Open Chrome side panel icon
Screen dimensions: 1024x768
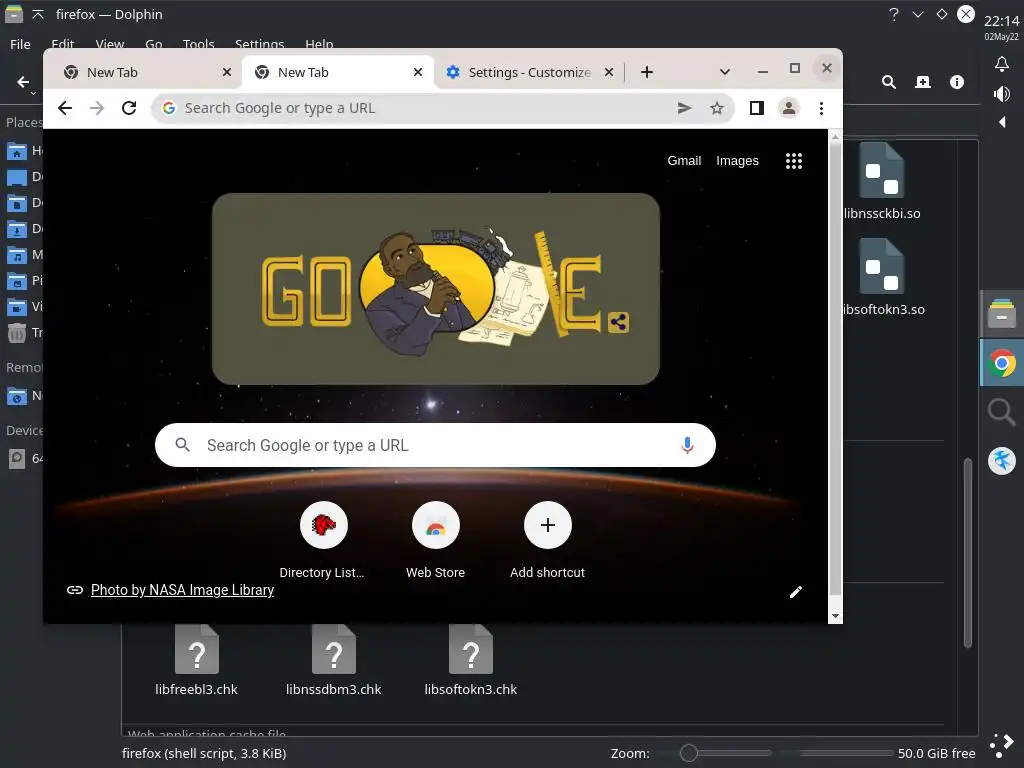756,108
